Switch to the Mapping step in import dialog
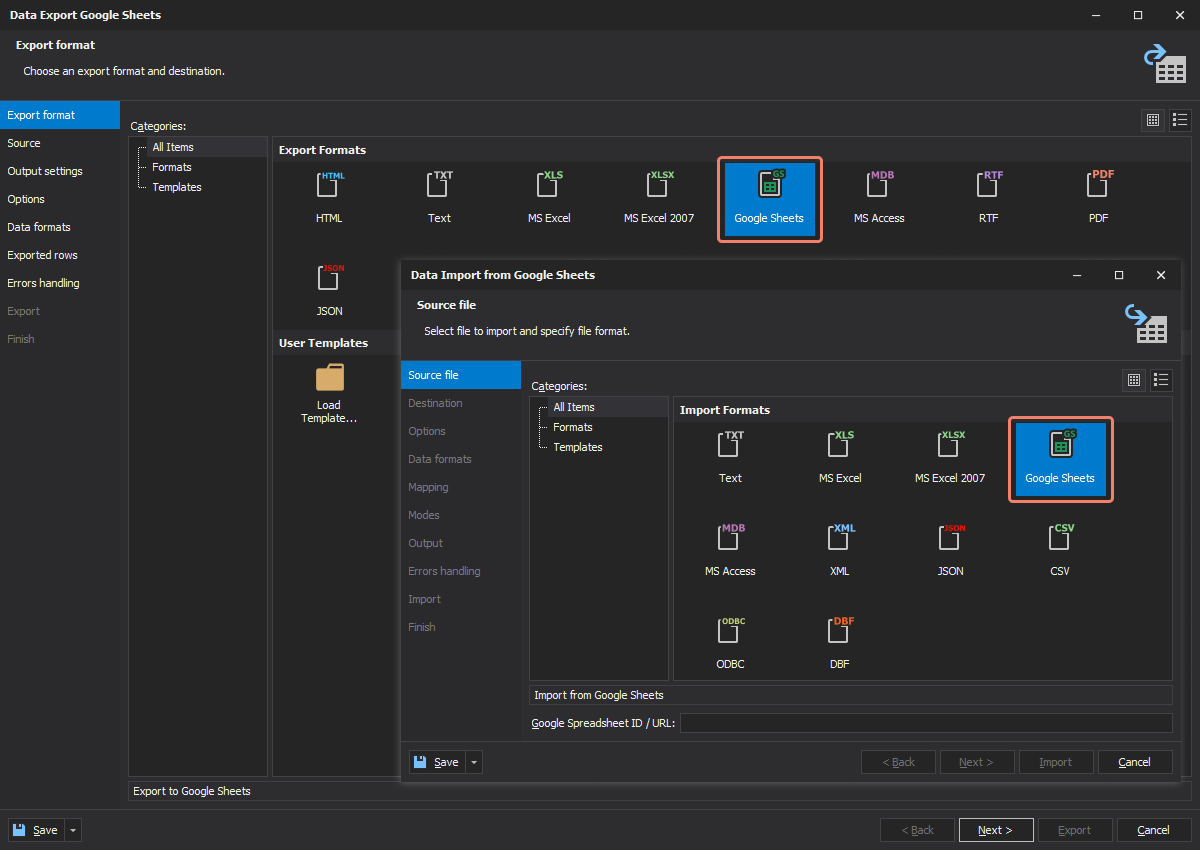 (x=428, y=487)
